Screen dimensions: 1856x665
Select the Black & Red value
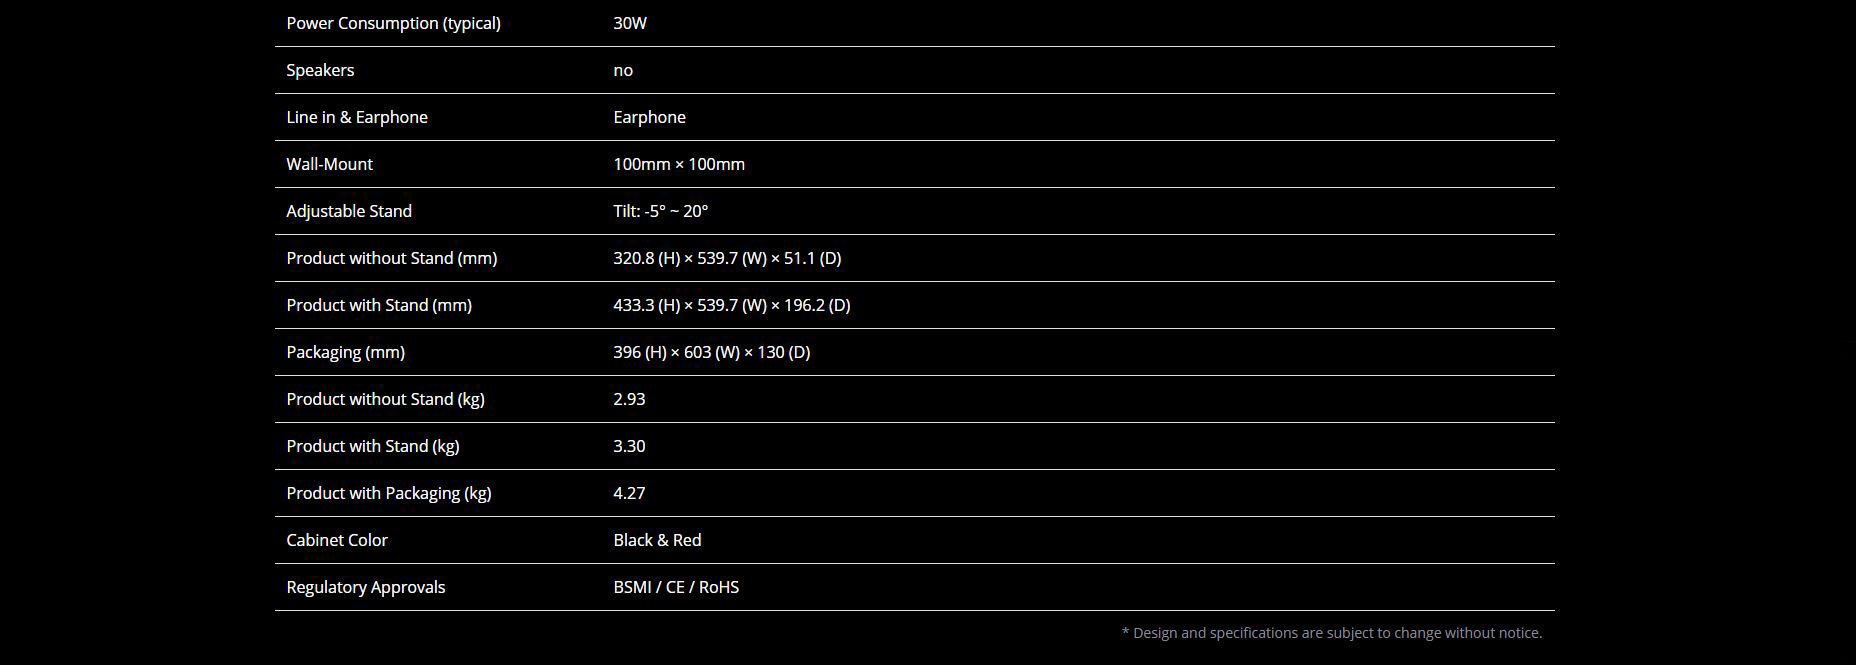click(657, 540)
